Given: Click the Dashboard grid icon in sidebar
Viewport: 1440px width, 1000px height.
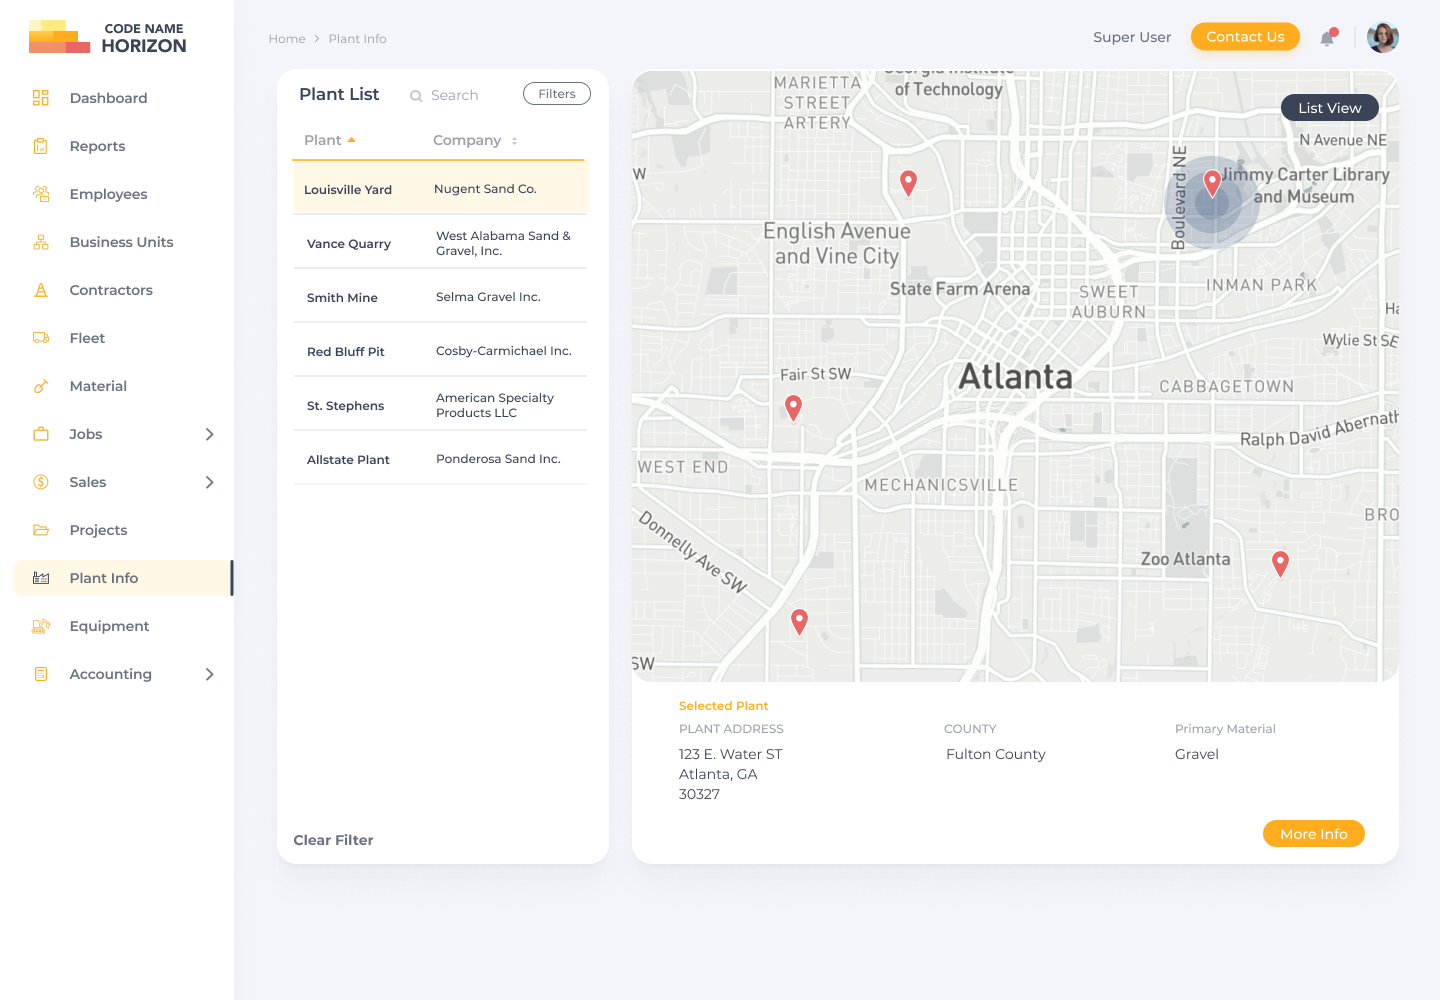Looking at the screenshot, I should 41,98.
